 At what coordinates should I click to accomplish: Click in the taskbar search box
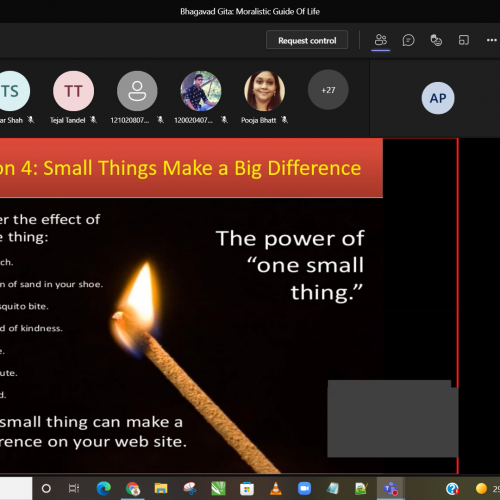click(16, 489)
